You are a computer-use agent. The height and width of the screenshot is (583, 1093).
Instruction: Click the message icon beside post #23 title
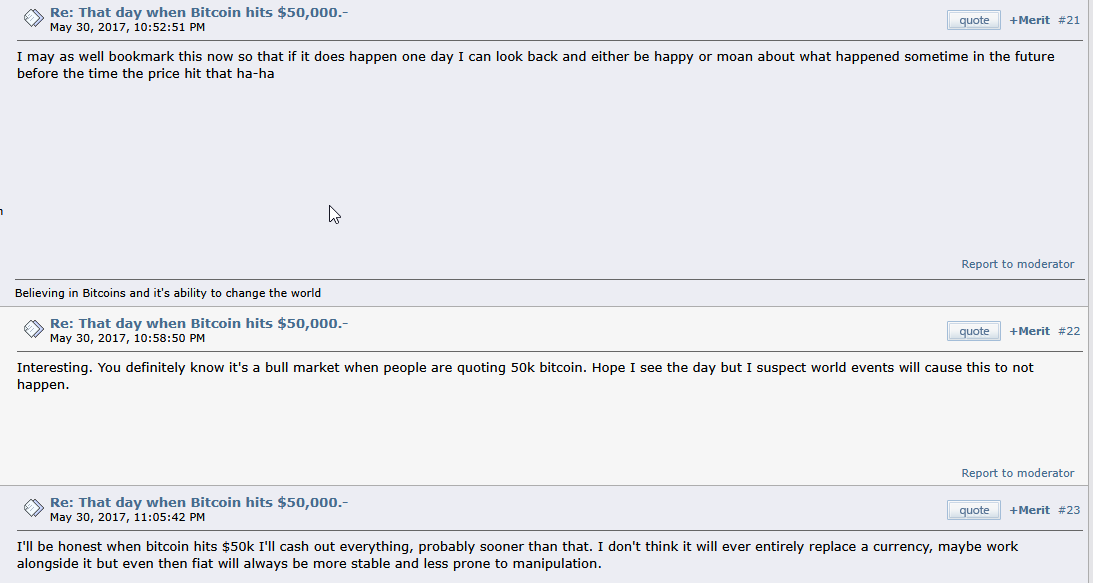click(x=33, y=508)
